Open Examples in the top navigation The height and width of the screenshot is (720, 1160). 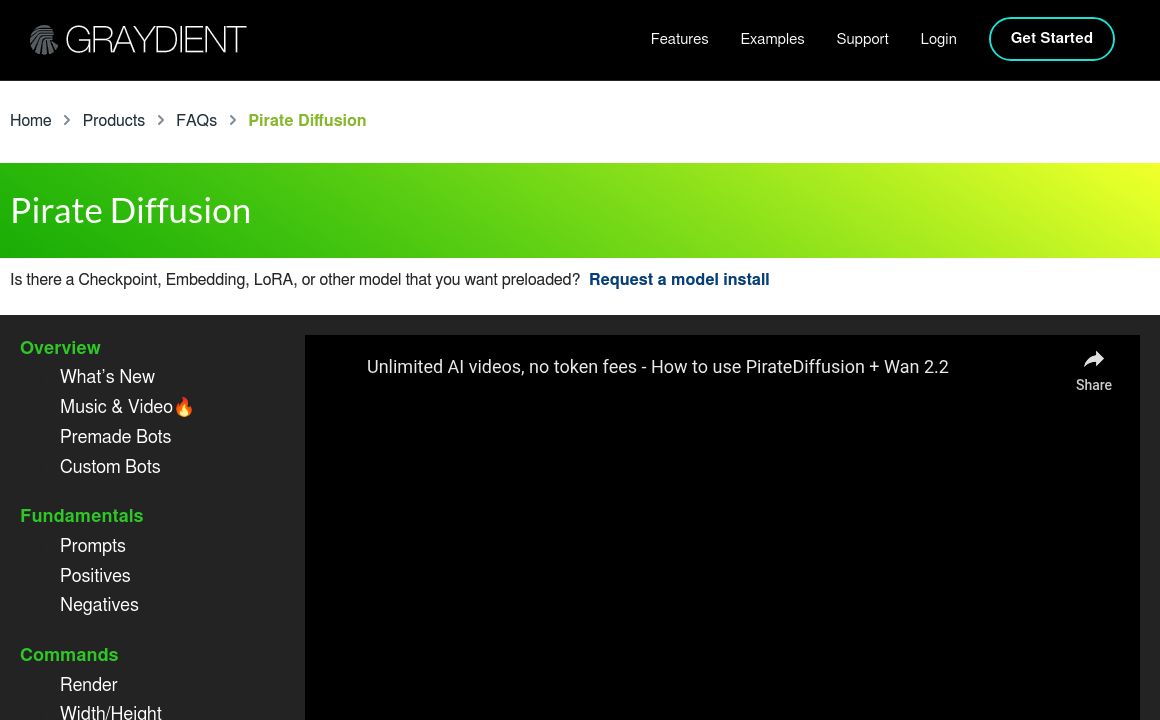[772, 39]
